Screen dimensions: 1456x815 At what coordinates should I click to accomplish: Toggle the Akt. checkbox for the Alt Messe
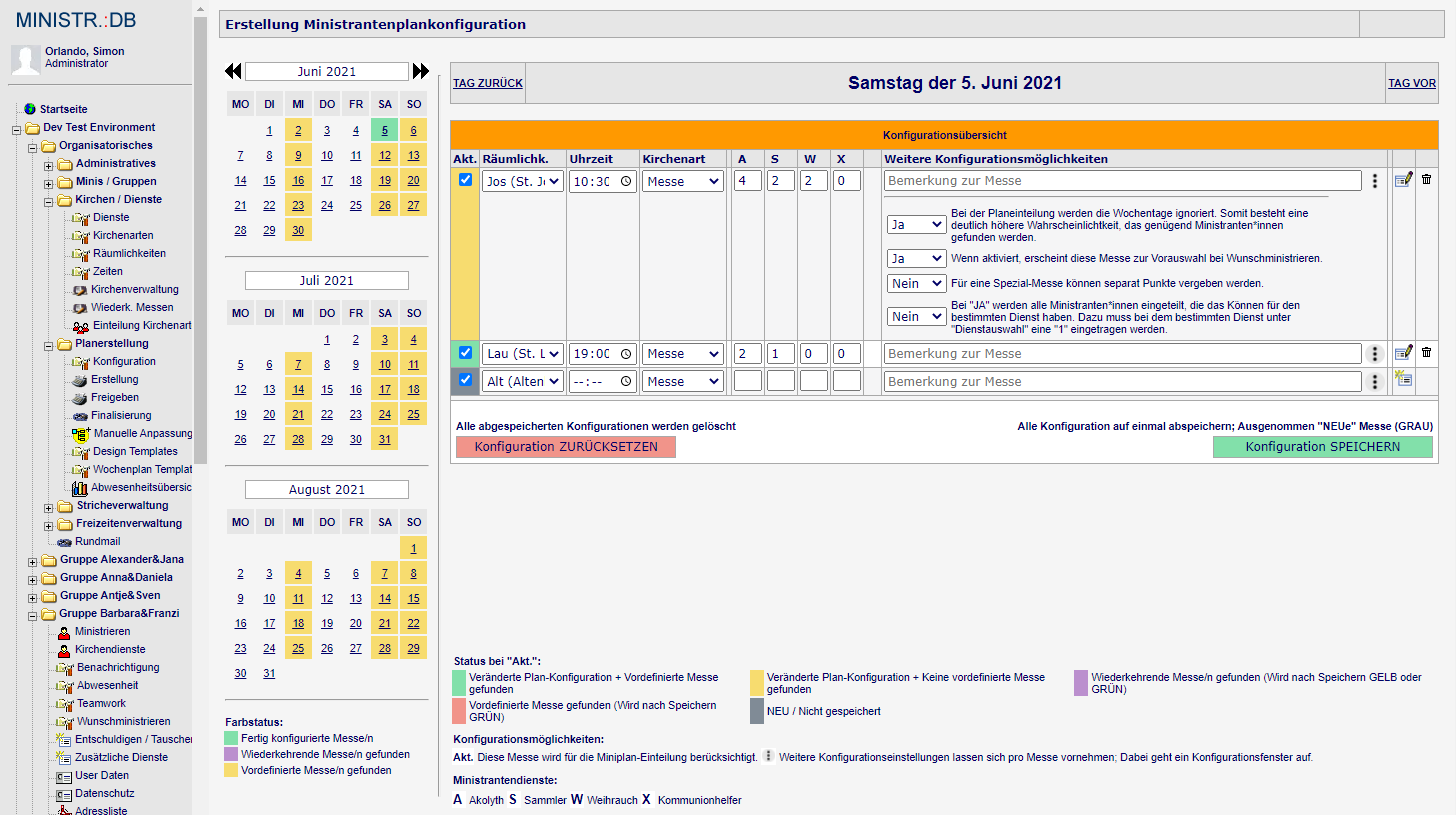pos(465,379)
